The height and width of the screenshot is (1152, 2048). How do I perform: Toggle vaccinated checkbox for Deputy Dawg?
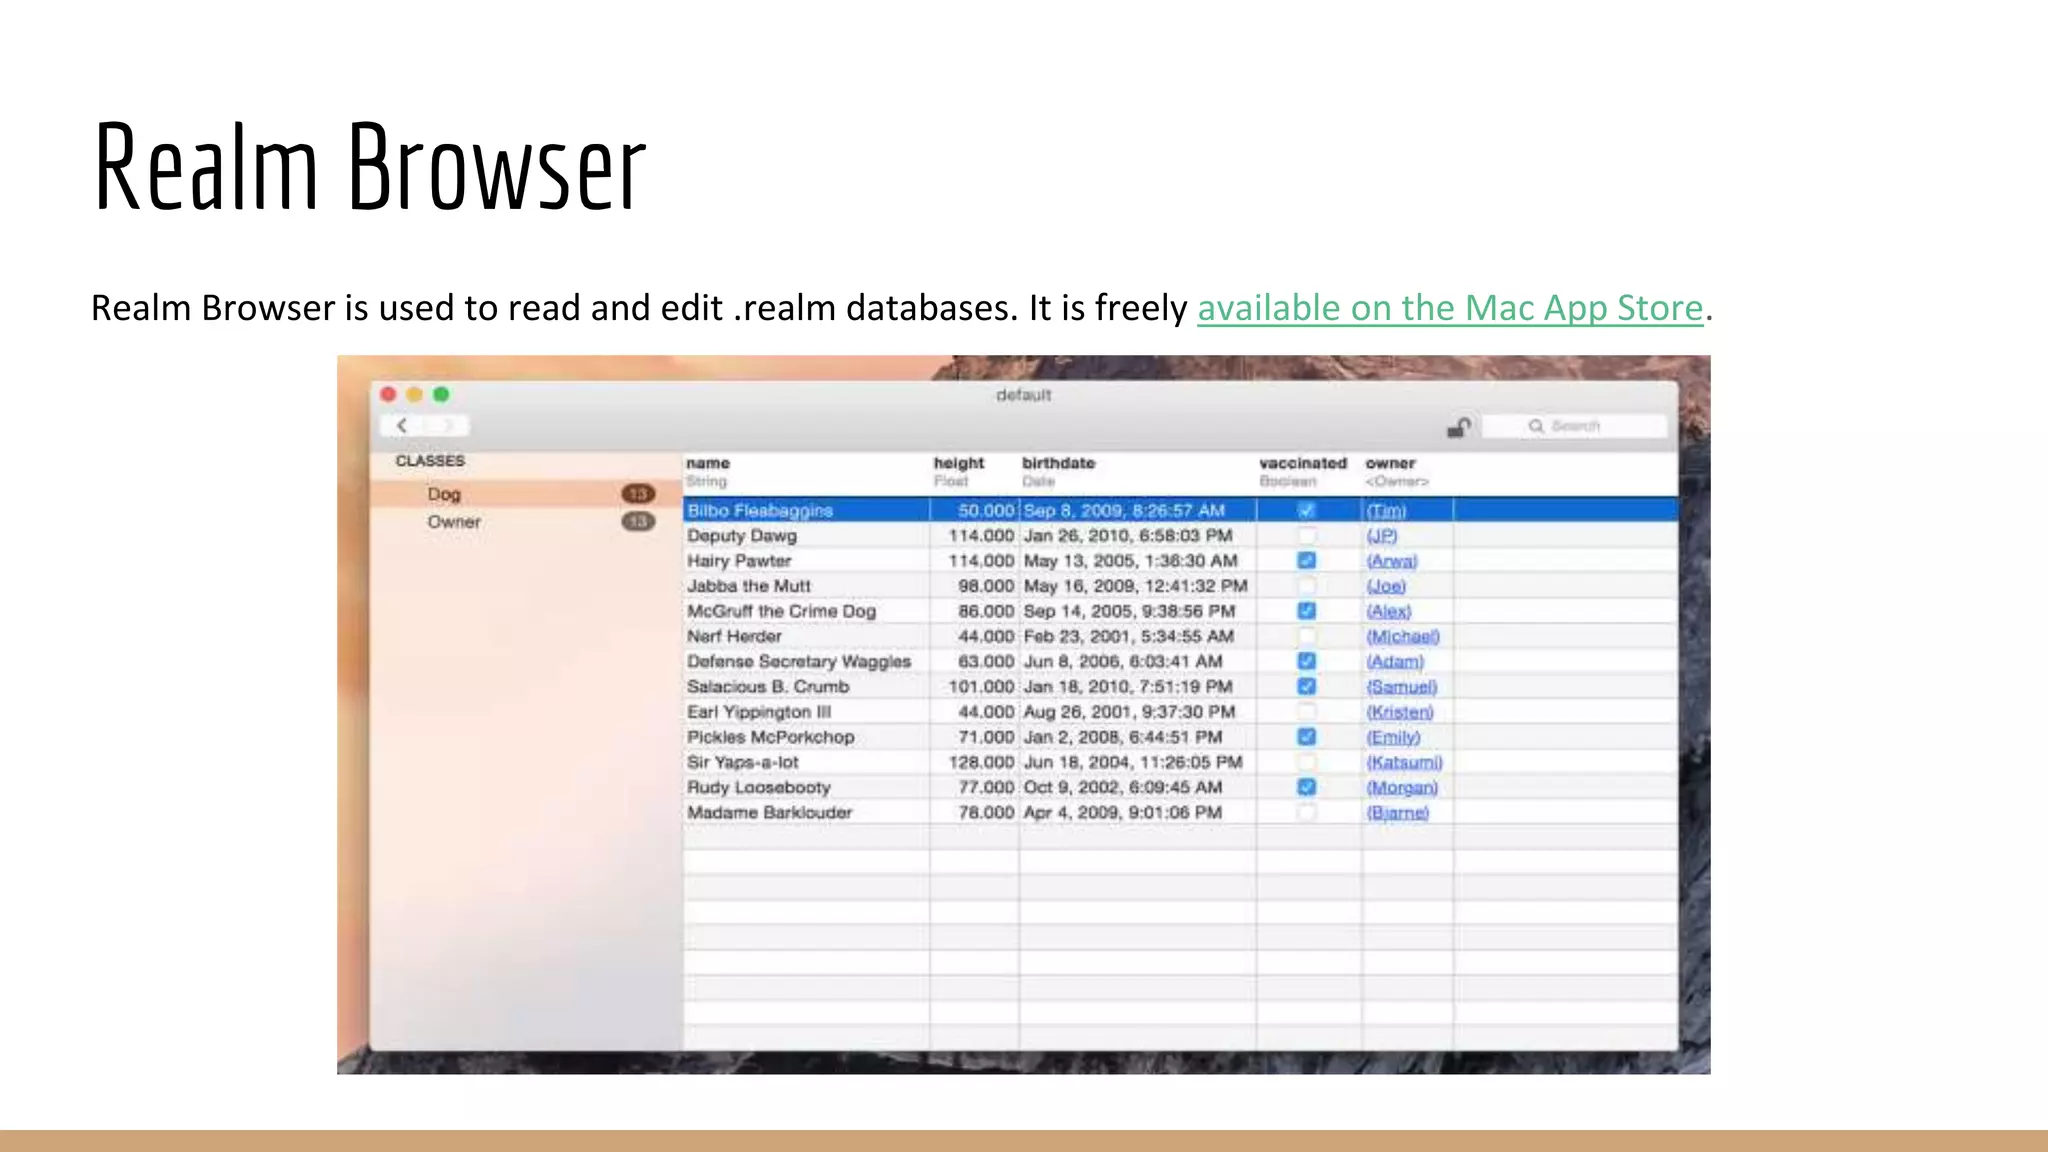[x=1306, y=535]
